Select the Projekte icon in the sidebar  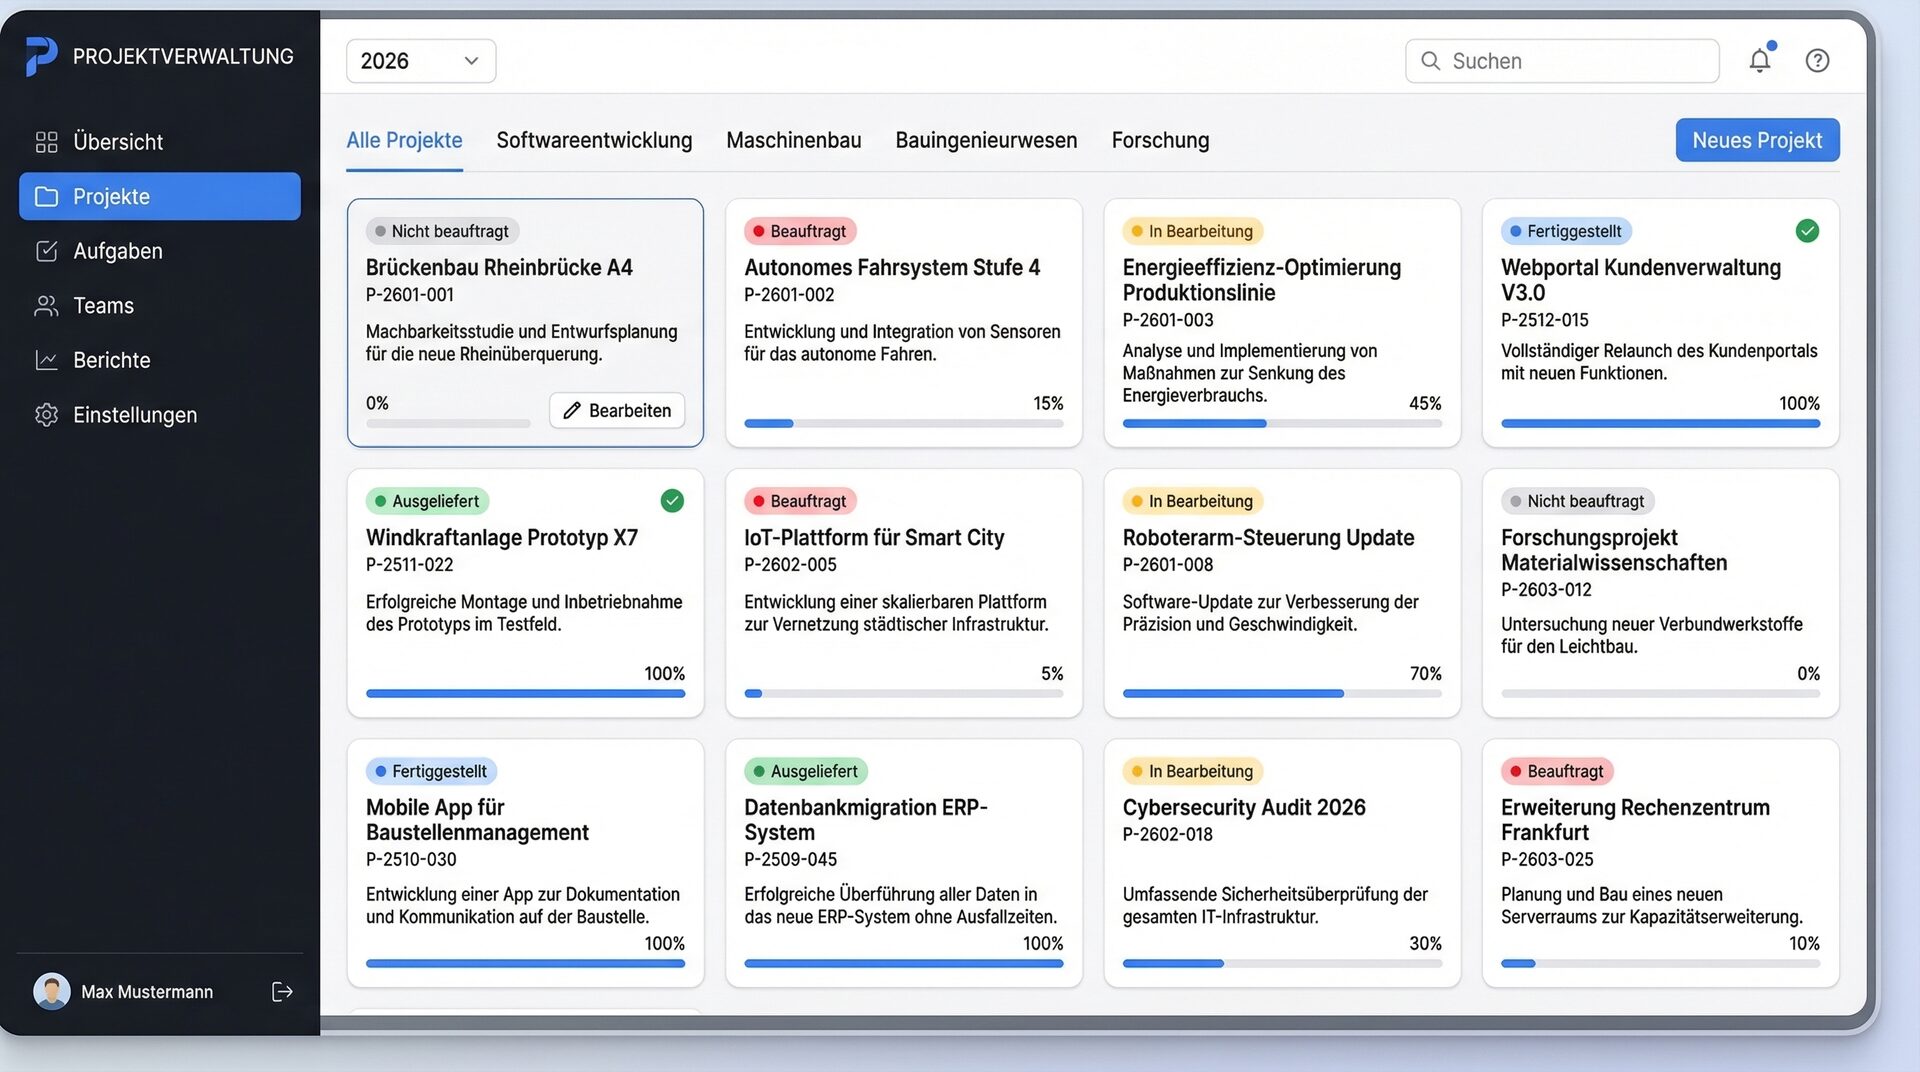(46, 196)
